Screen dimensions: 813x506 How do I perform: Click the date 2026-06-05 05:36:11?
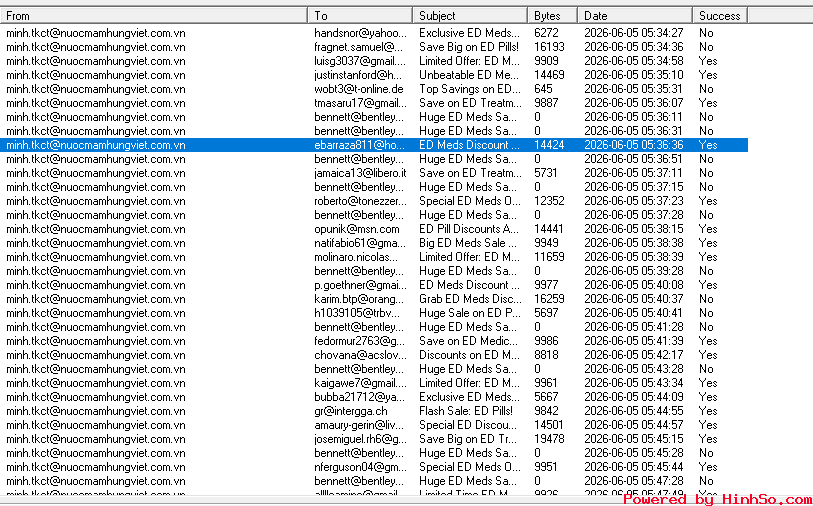(x=634, y=117)
